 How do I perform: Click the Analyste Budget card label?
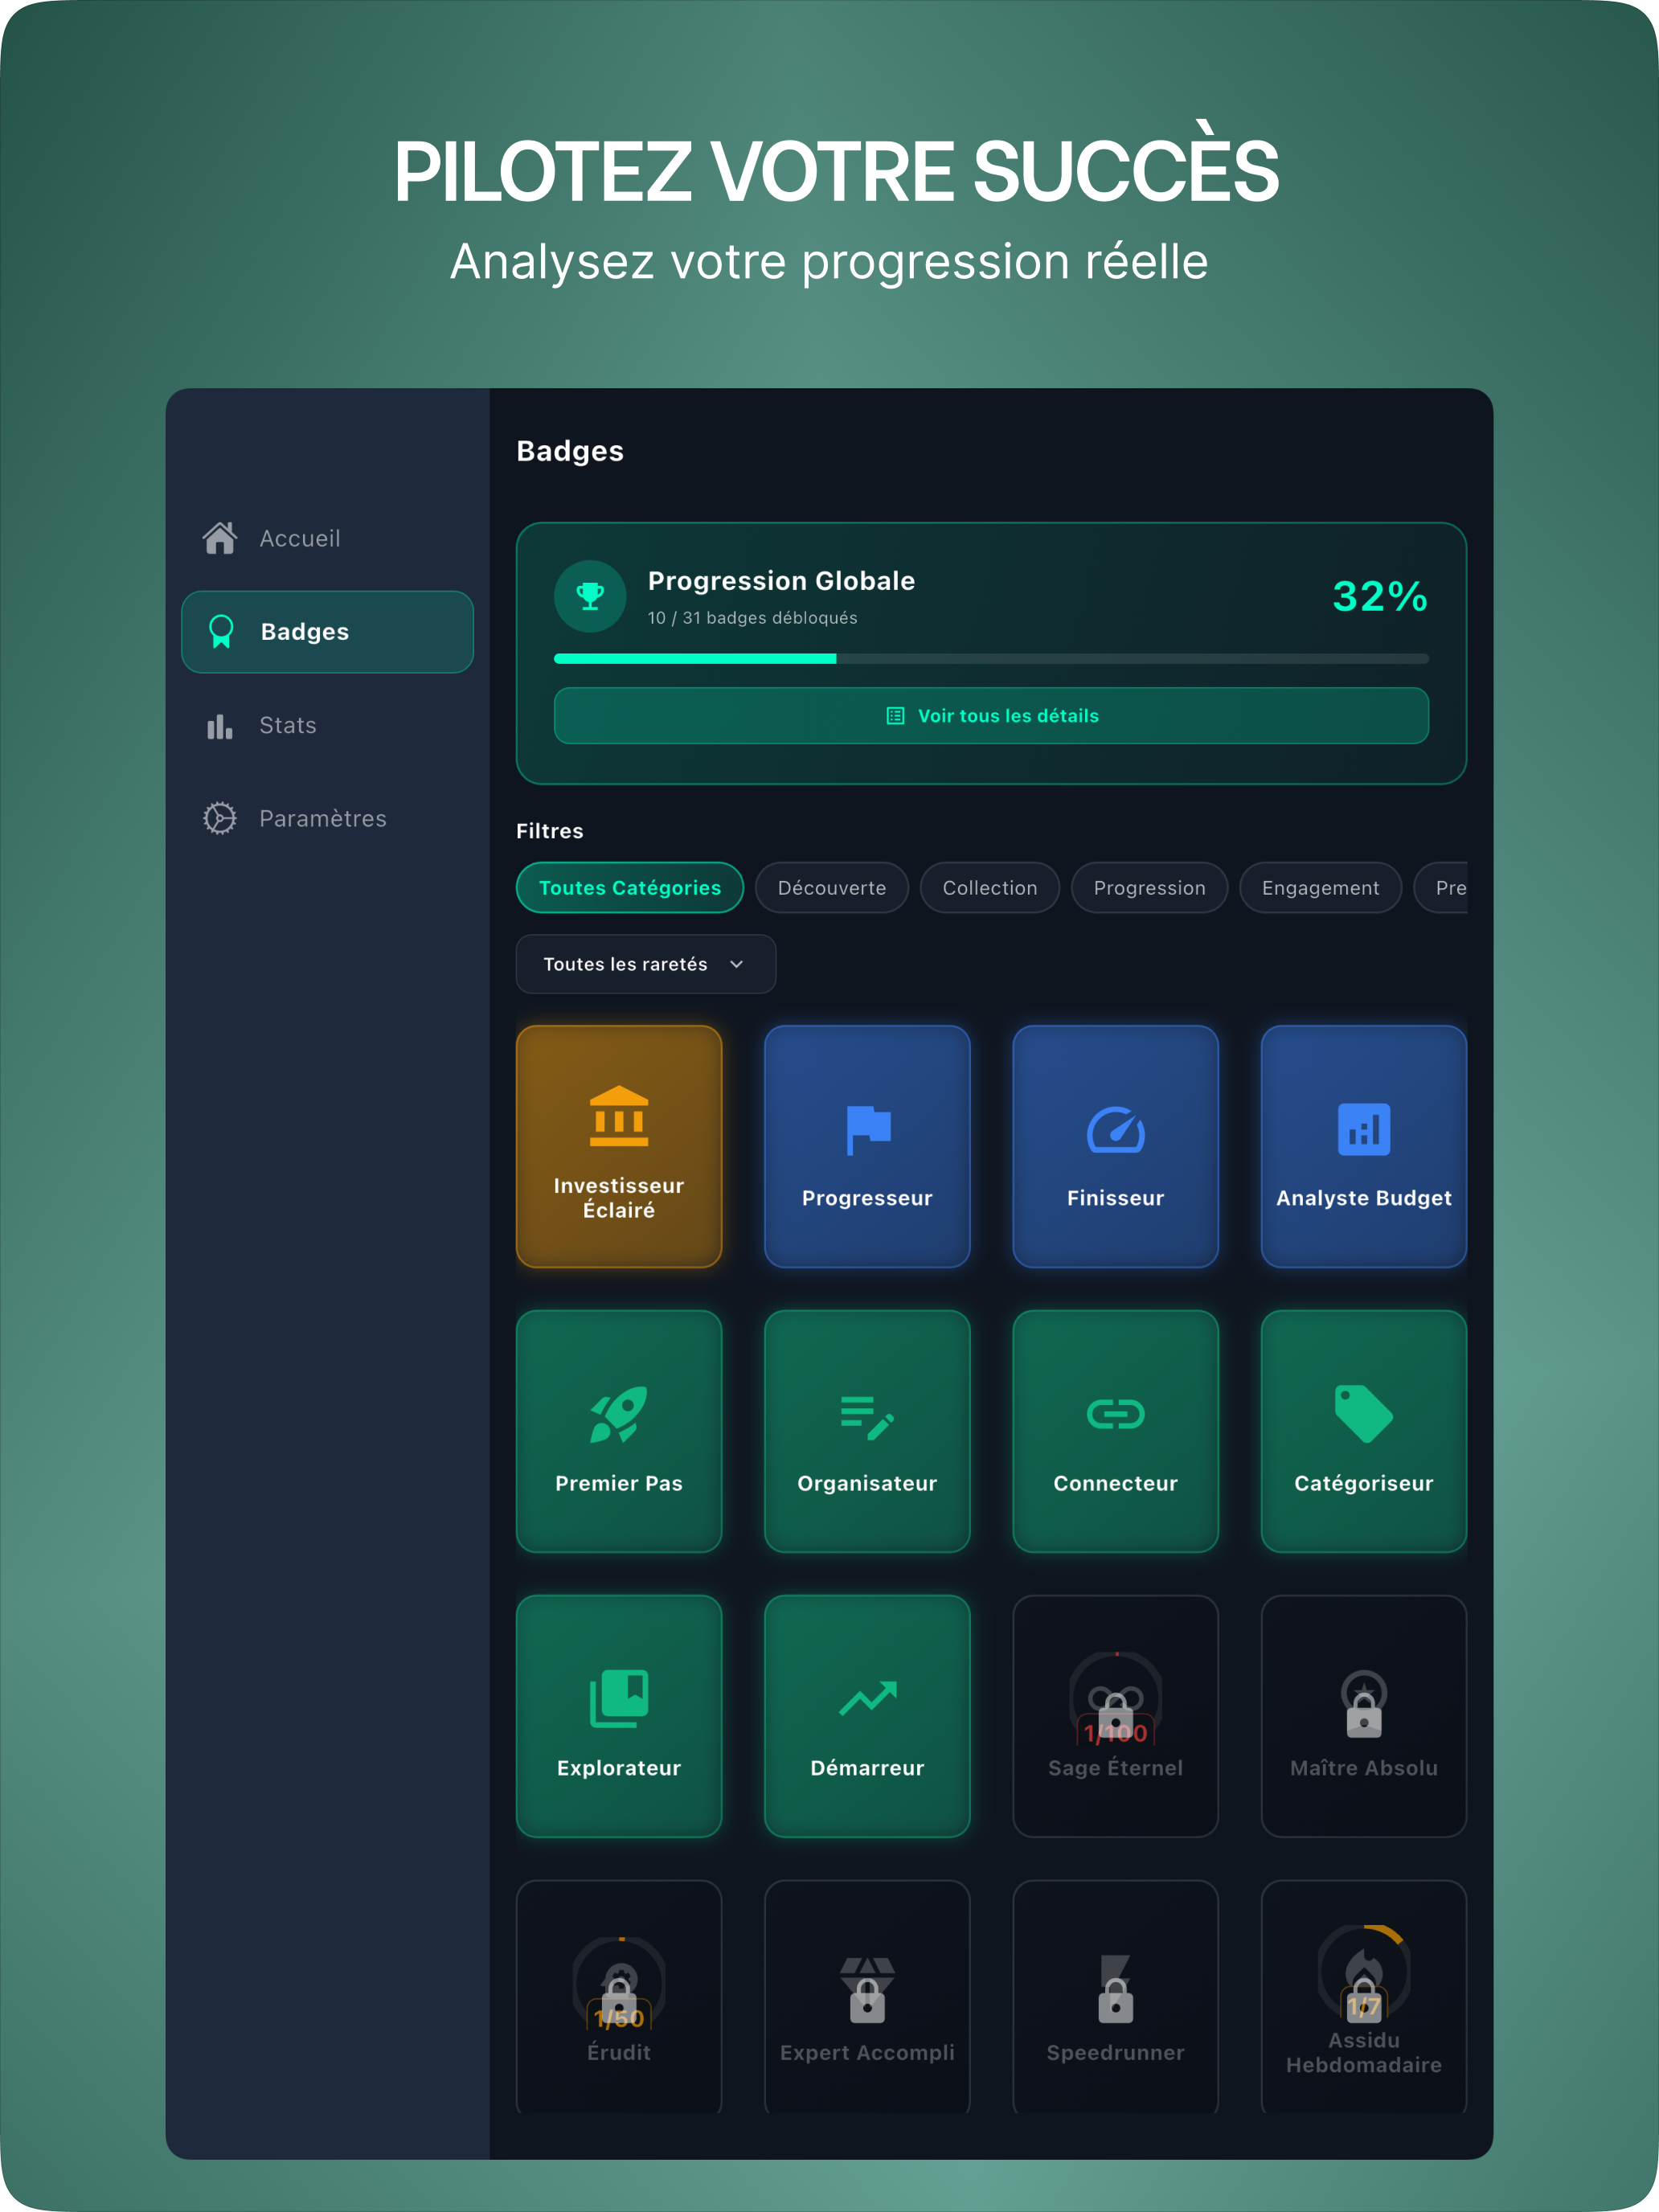[x=1364, y=1198]
